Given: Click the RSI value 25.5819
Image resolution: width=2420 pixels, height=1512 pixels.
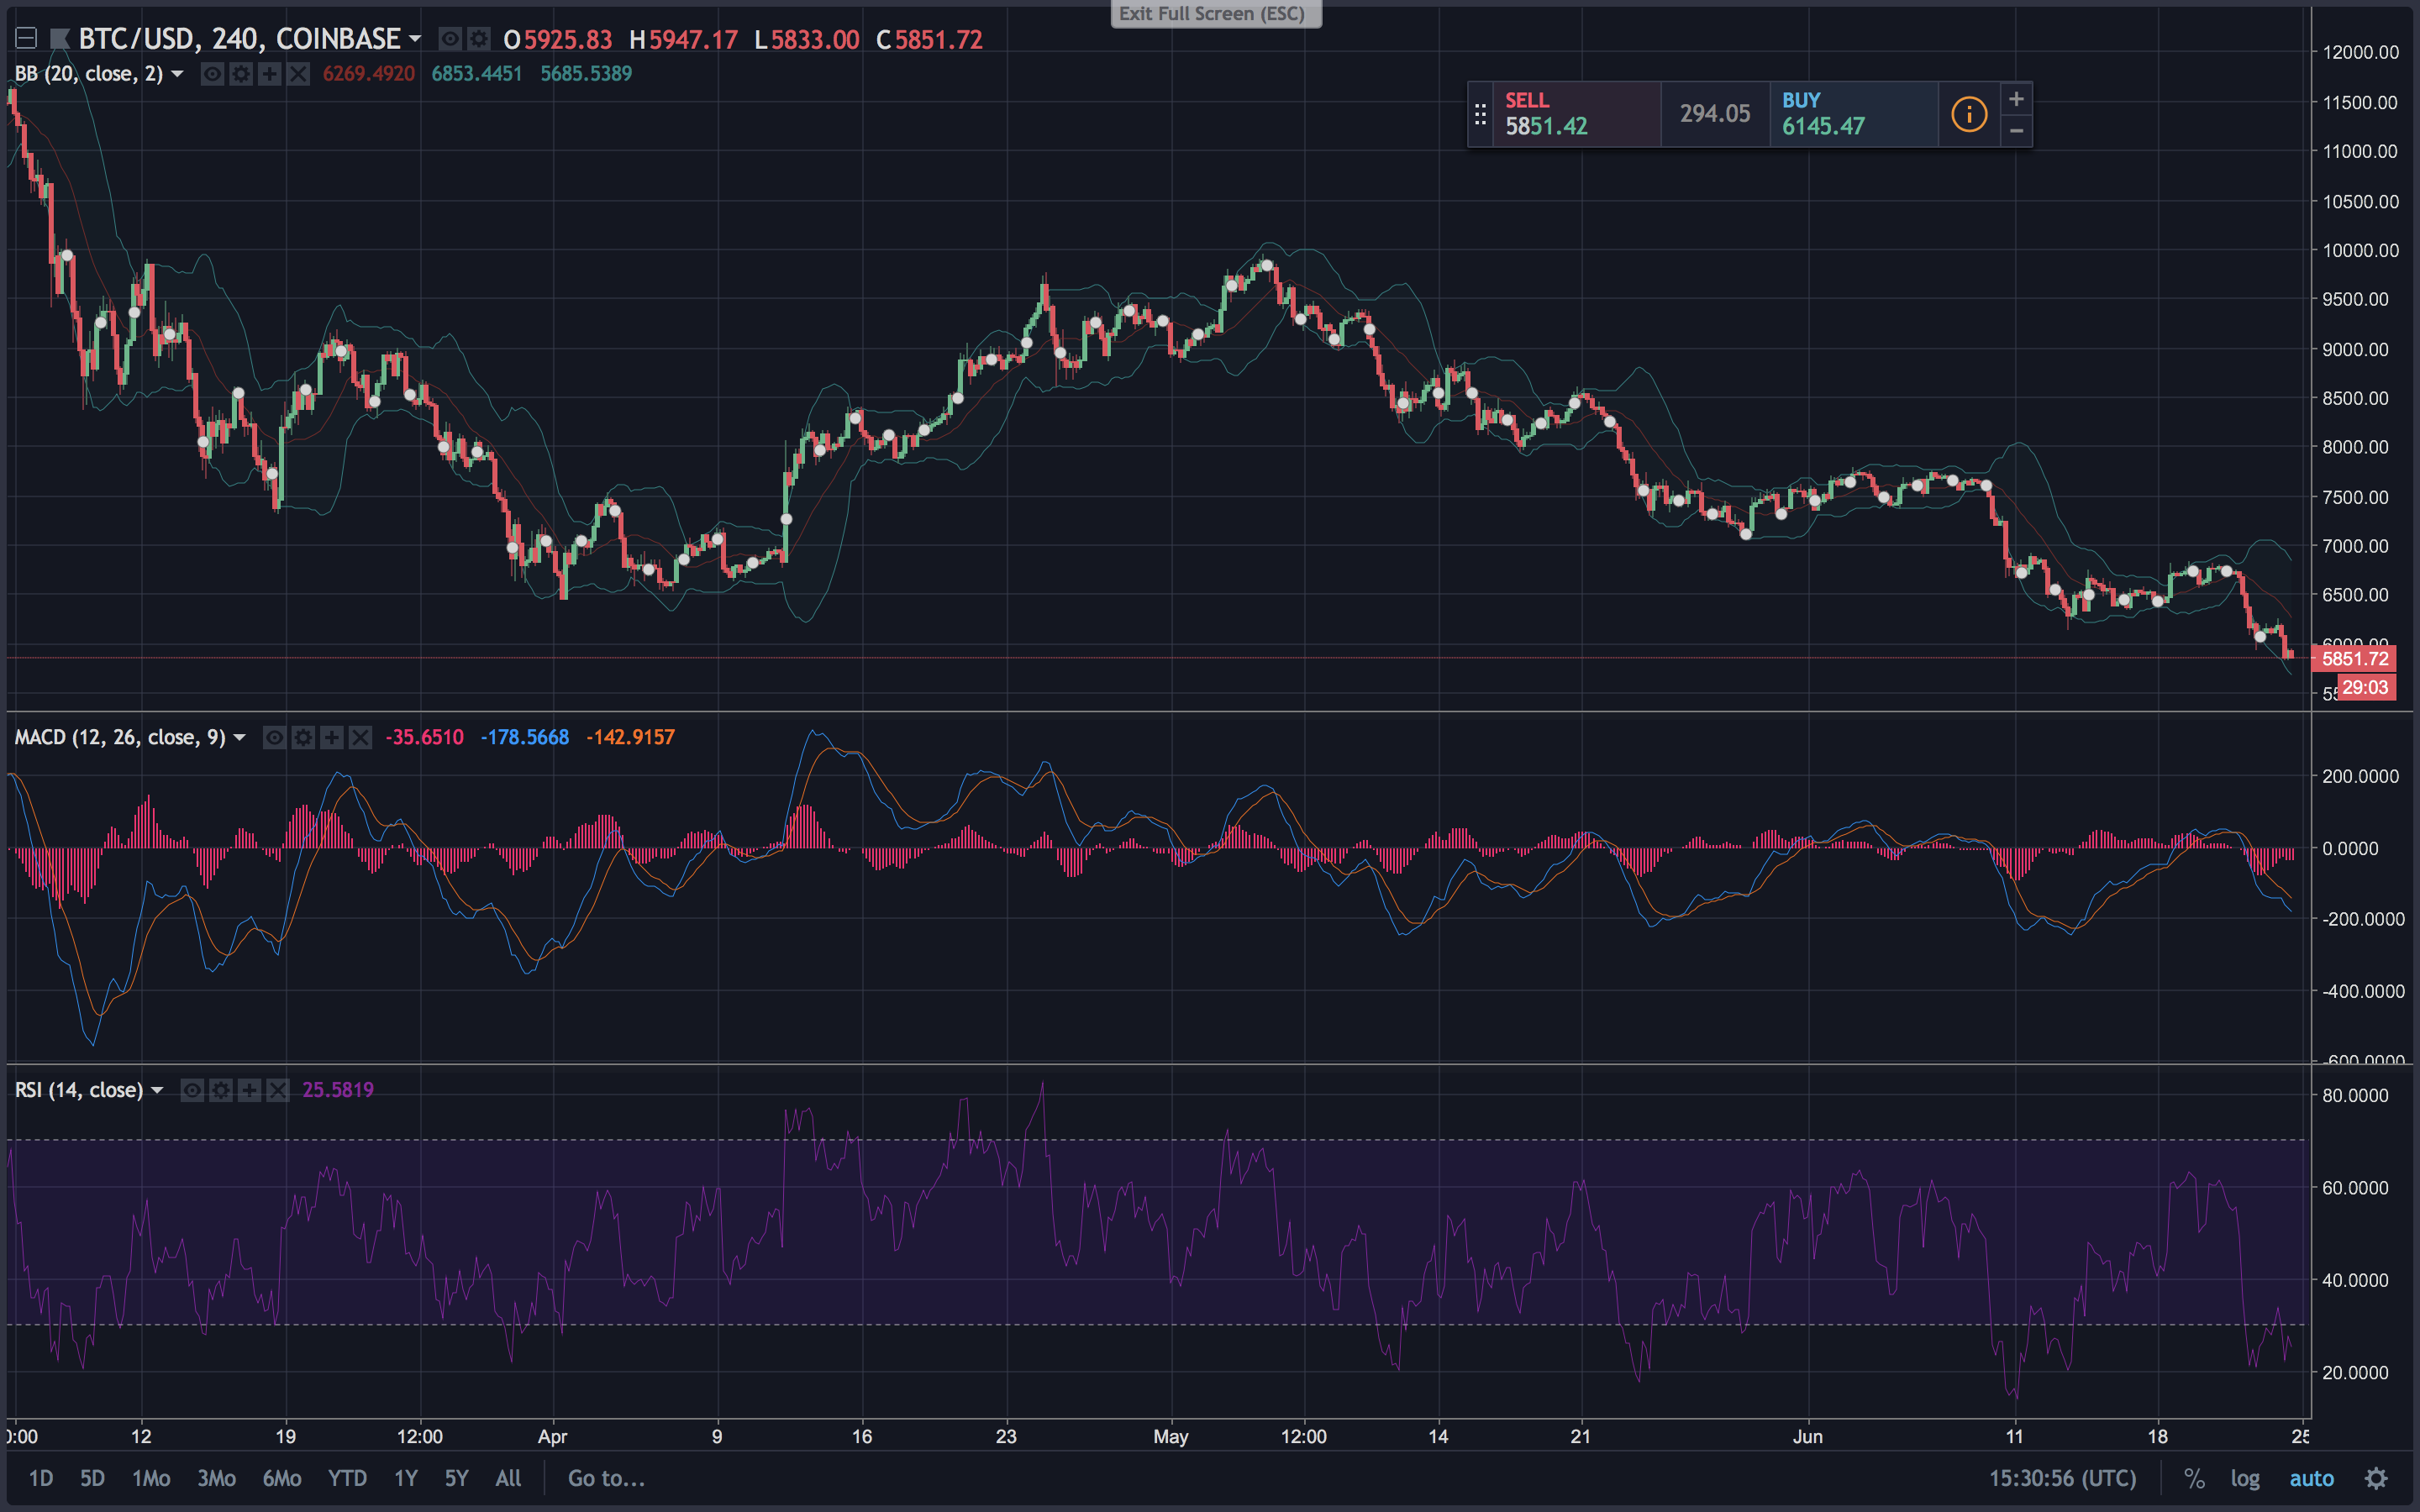Looking at the screenshot, I should tap(338, 1090).
